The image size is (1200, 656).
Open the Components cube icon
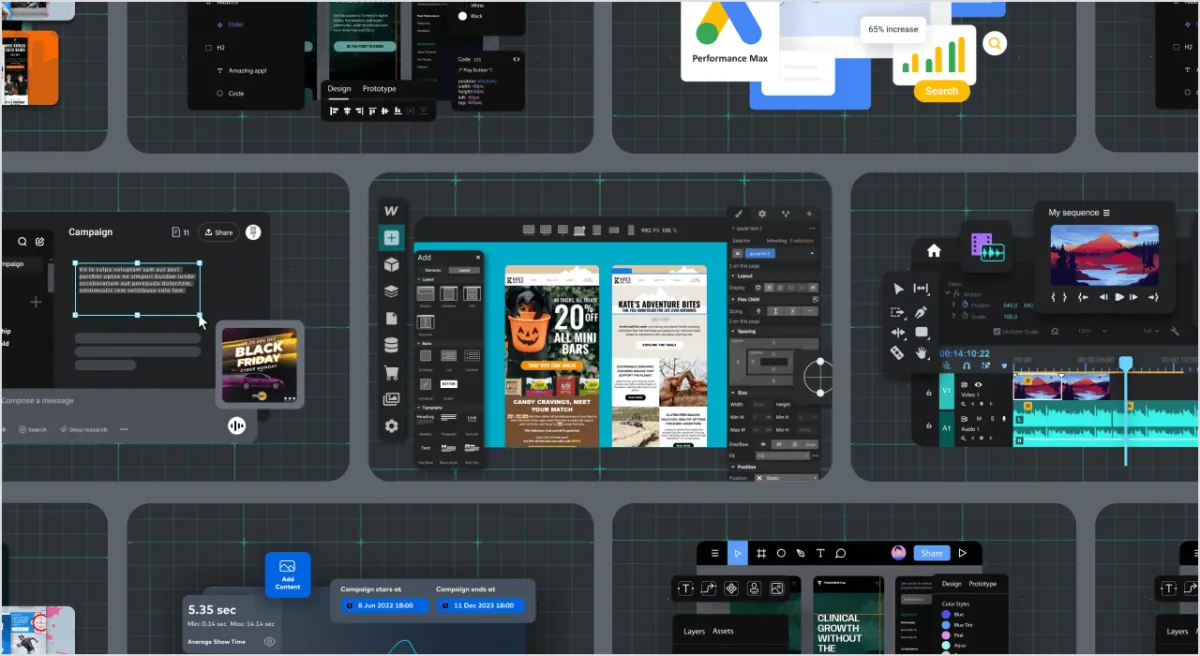coord(391,265)
